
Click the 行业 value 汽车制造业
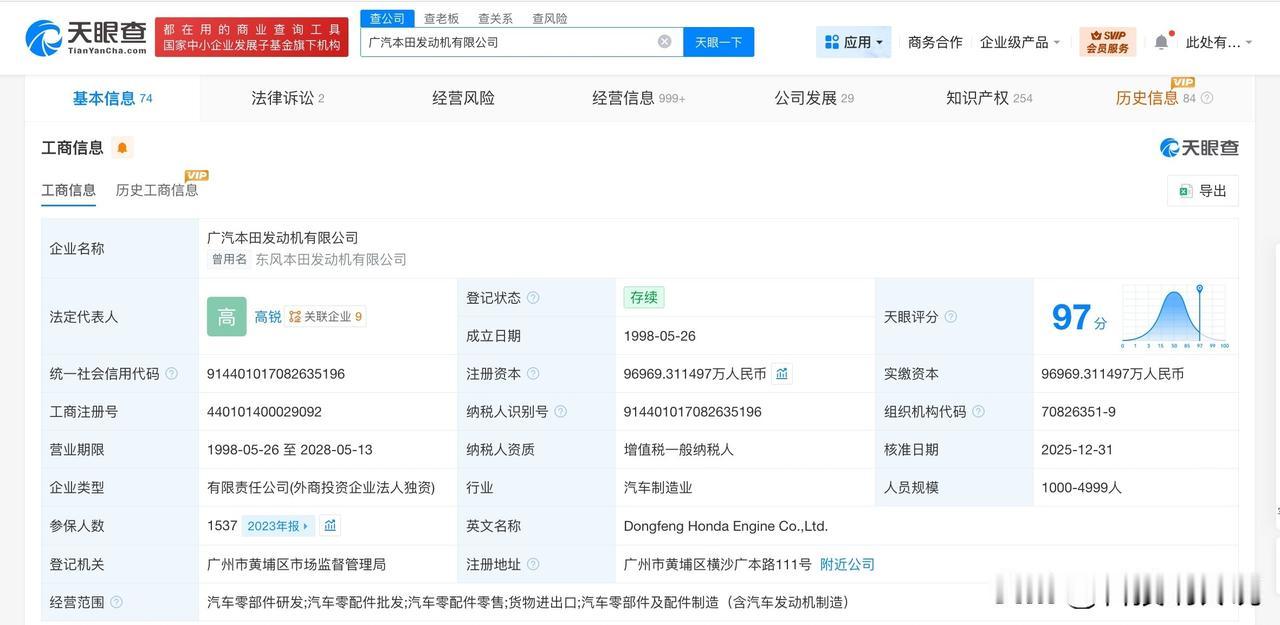click(x=658, y=488)
